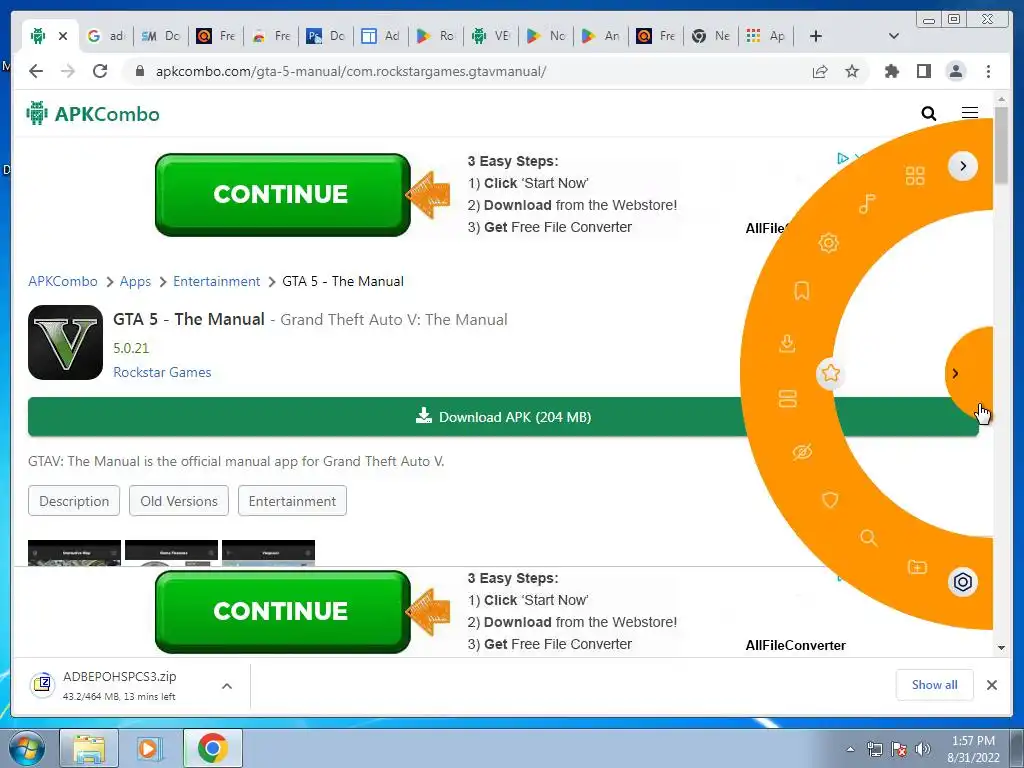1024x768 pixels.
Task: Switch to the Photoshop 'Do' tab
Action: pyautogui.click(x=327, y=36)
